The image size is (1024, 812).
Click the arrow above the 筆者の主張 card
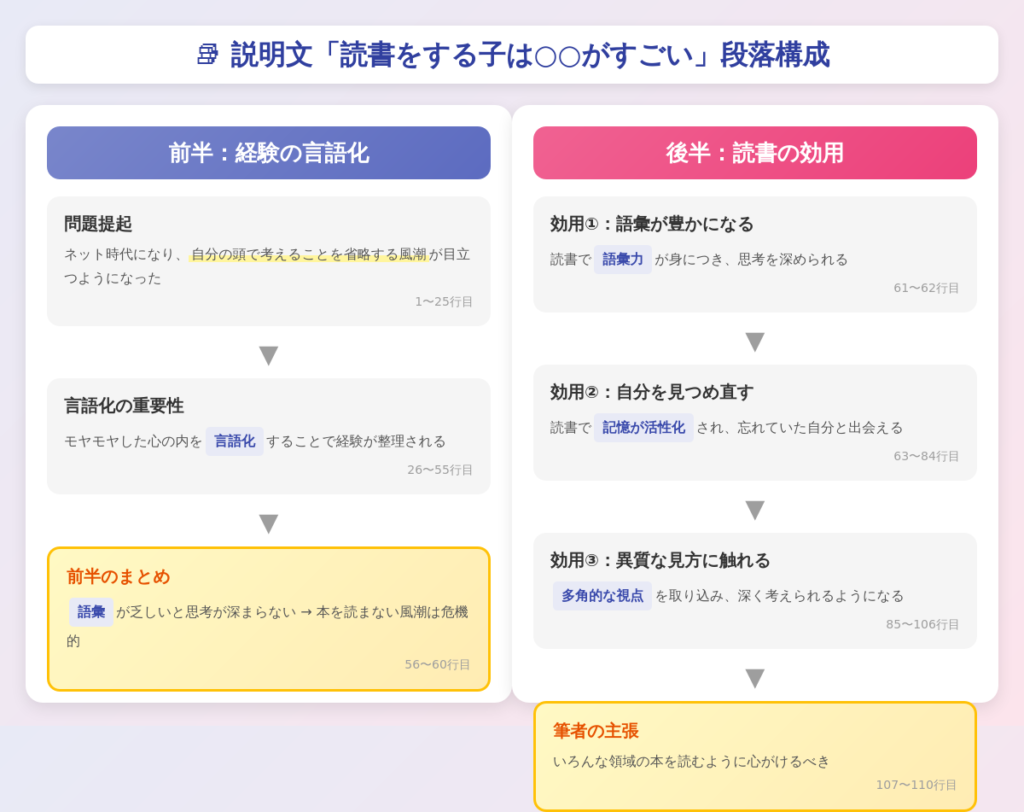[x=755, y=677]
